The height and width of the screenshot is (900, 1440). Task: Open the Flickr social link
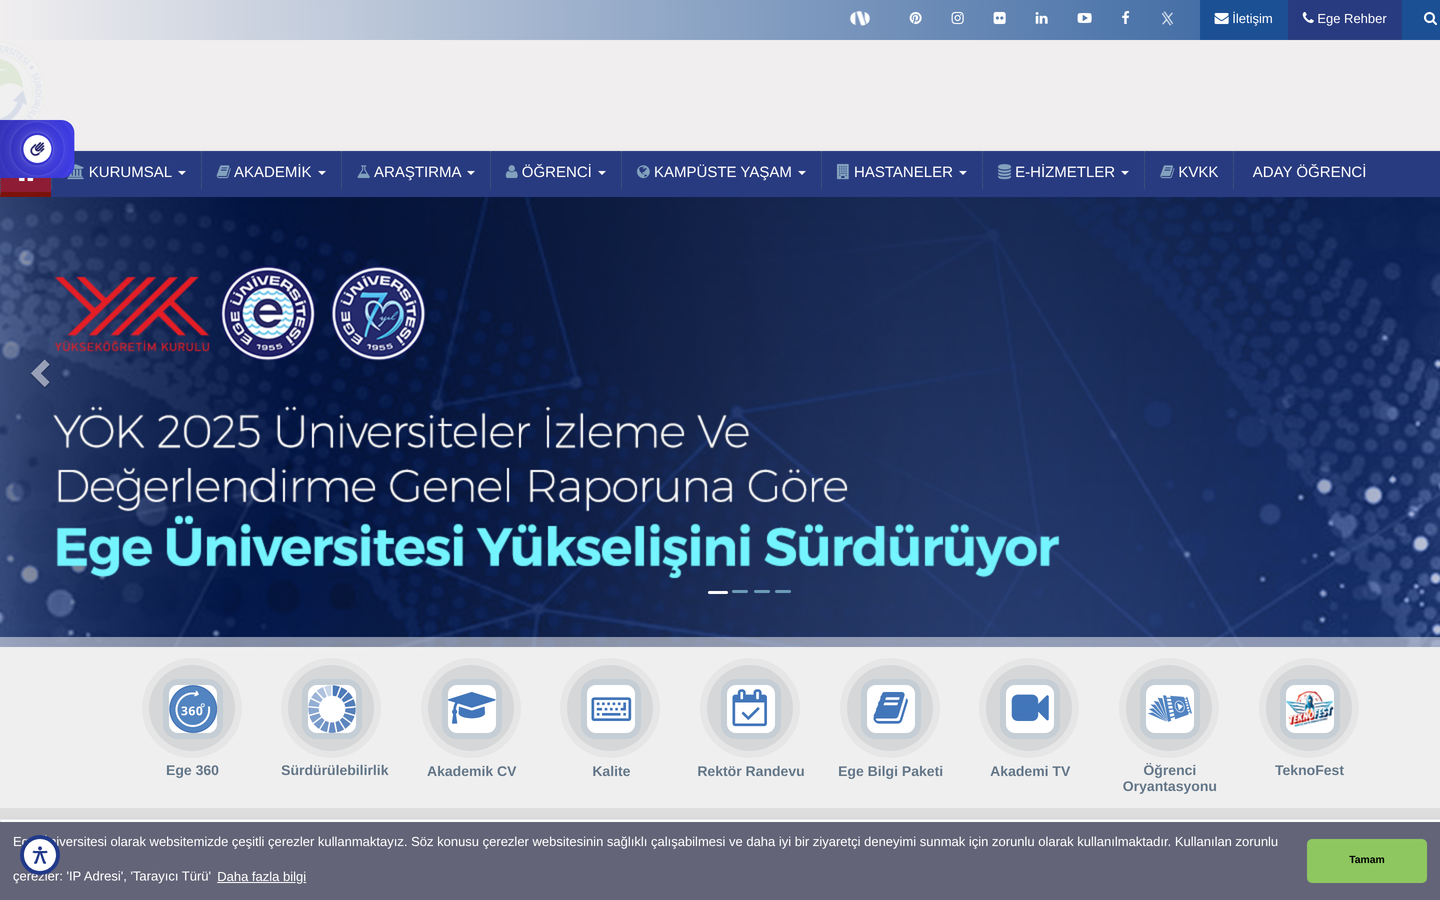click(x=999, y=18)
